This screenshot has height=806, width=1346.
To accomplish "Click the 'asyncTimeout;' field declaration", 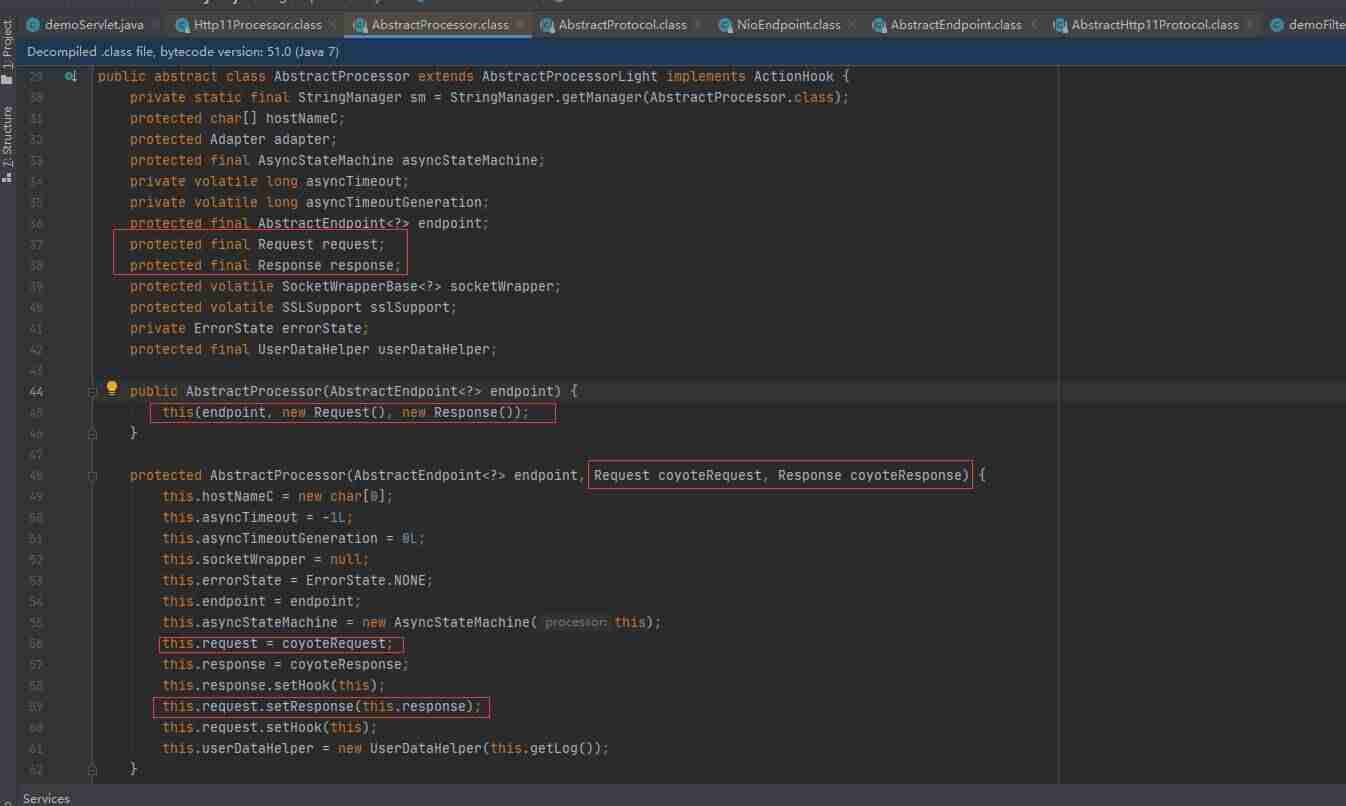I will coord(358,181).
